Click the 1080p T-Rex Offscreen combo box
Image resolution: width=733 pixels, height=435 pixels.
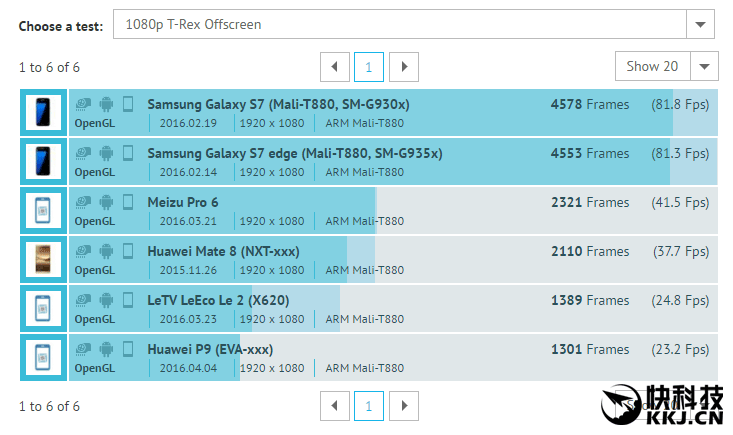pos(400,24)
